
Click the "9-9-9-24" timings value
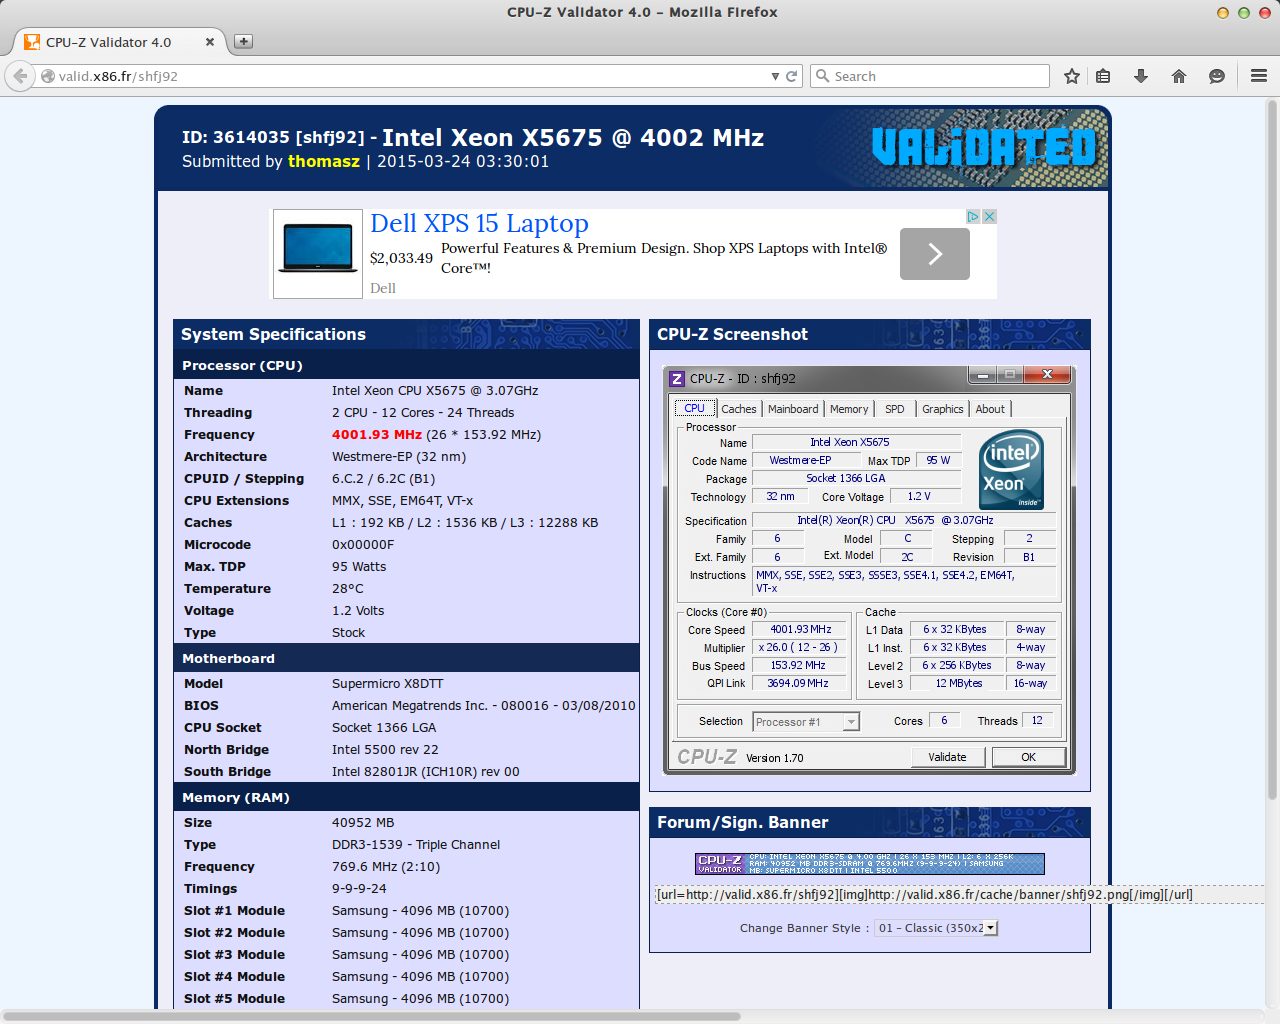359,889
